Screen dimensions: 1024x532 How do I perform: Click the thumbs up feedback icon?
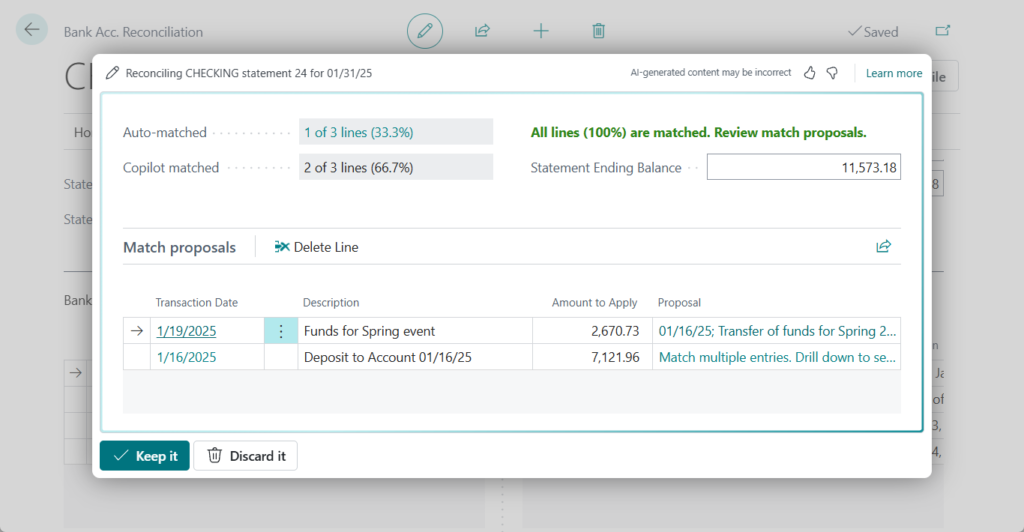coord(810,73)
